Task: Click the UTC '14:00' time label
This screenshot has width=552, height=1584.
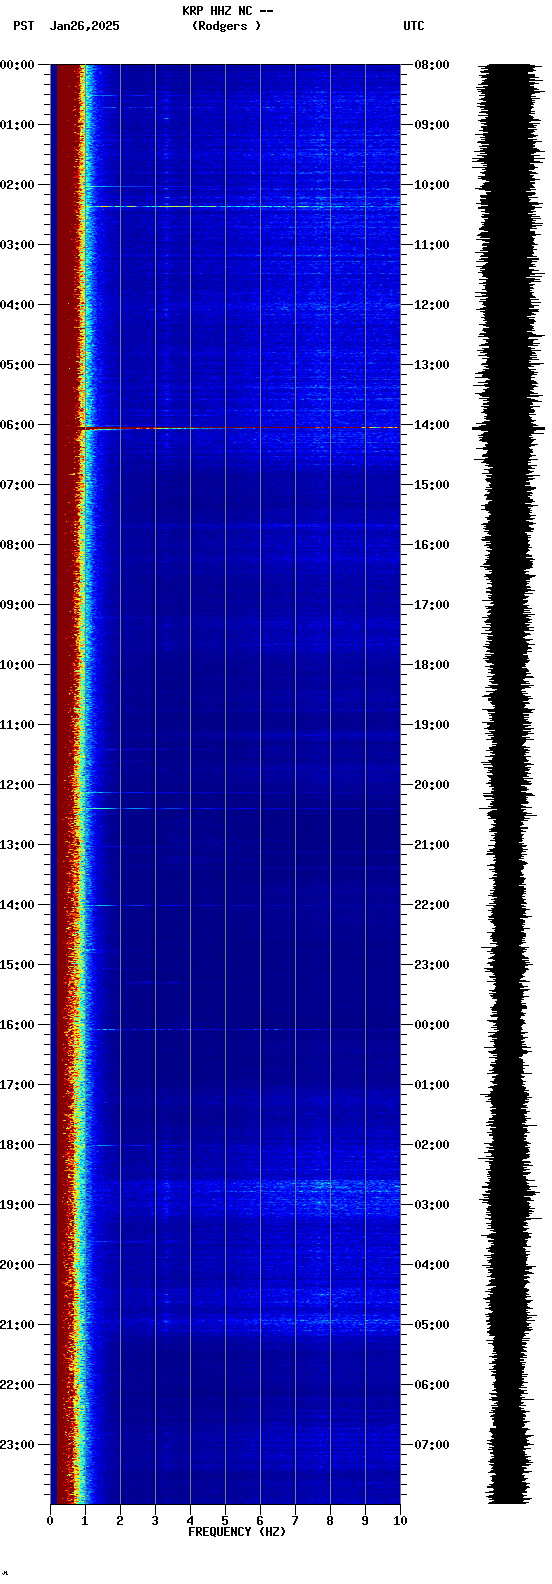Action: (432, 425)
